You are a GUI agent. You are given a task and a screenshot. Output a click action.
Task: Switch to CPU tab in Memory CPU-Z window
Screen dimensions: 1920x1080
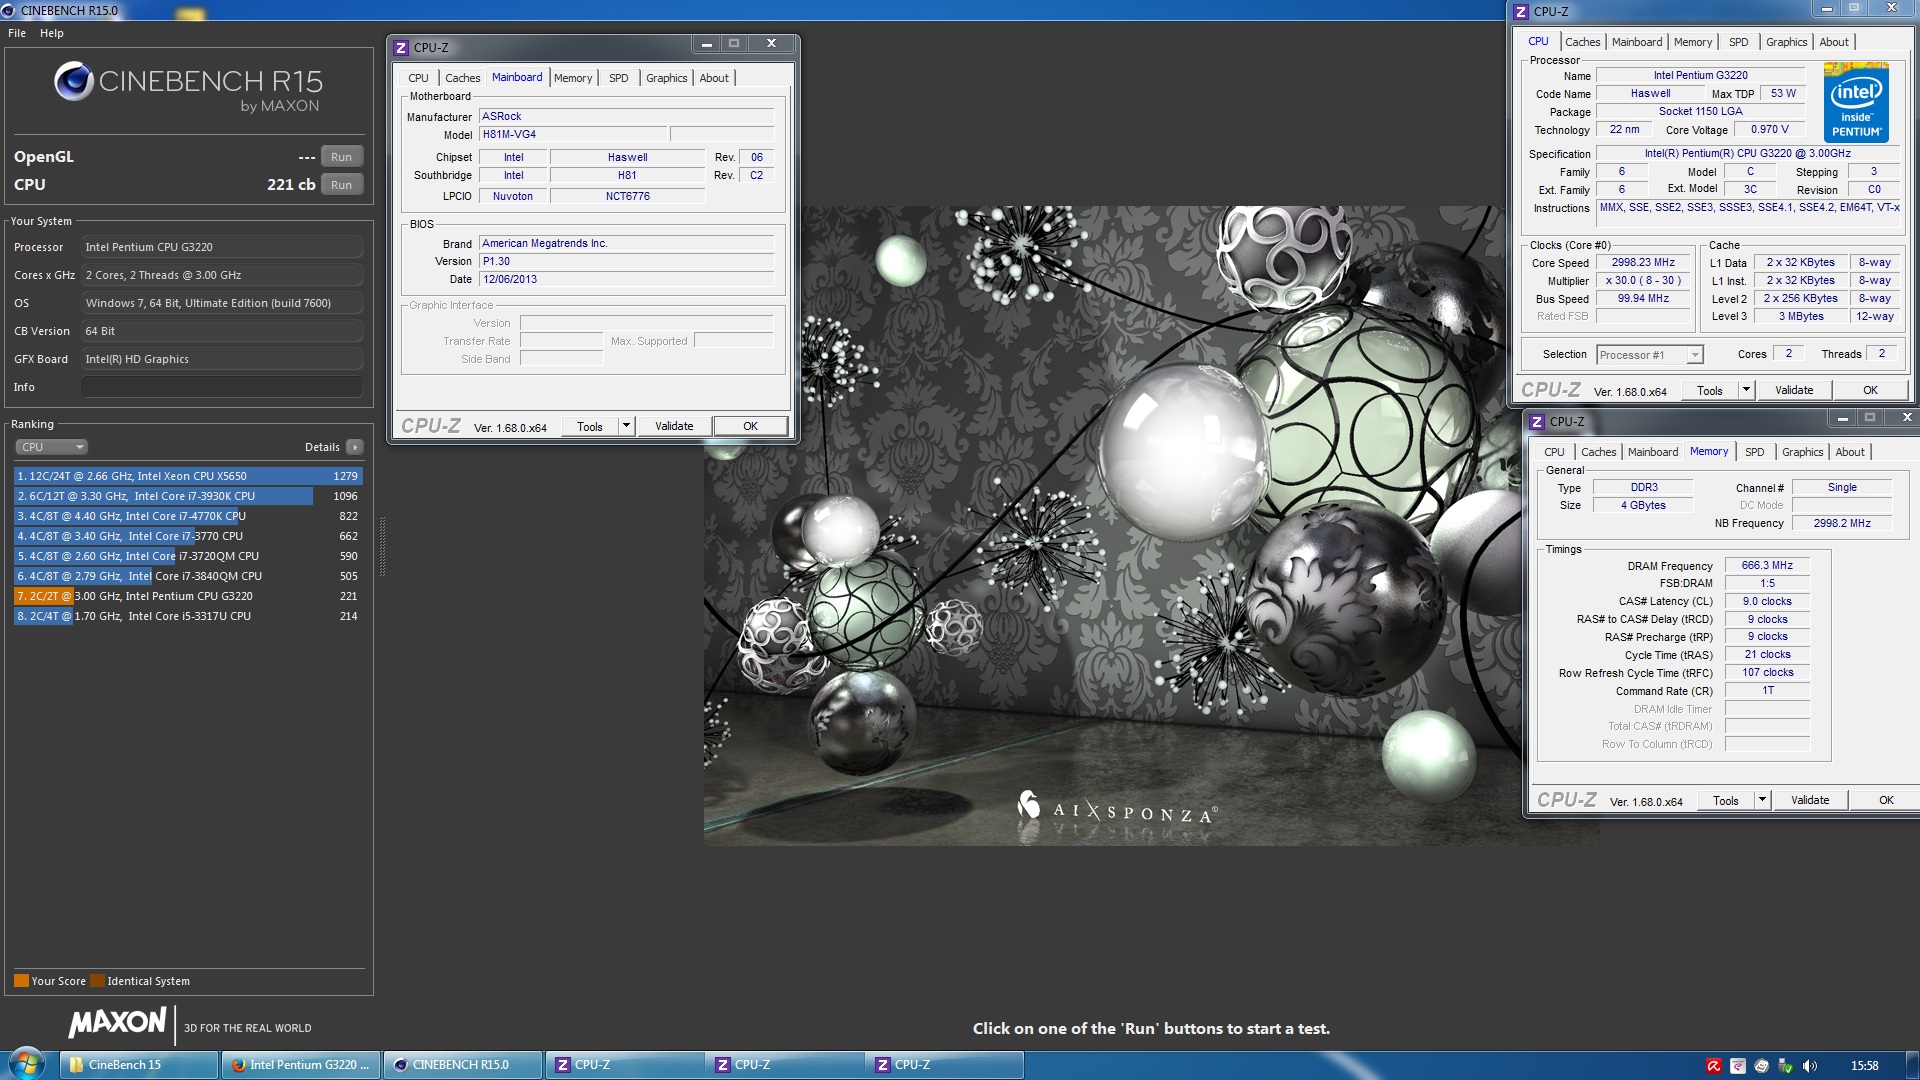click(1554, 452)
